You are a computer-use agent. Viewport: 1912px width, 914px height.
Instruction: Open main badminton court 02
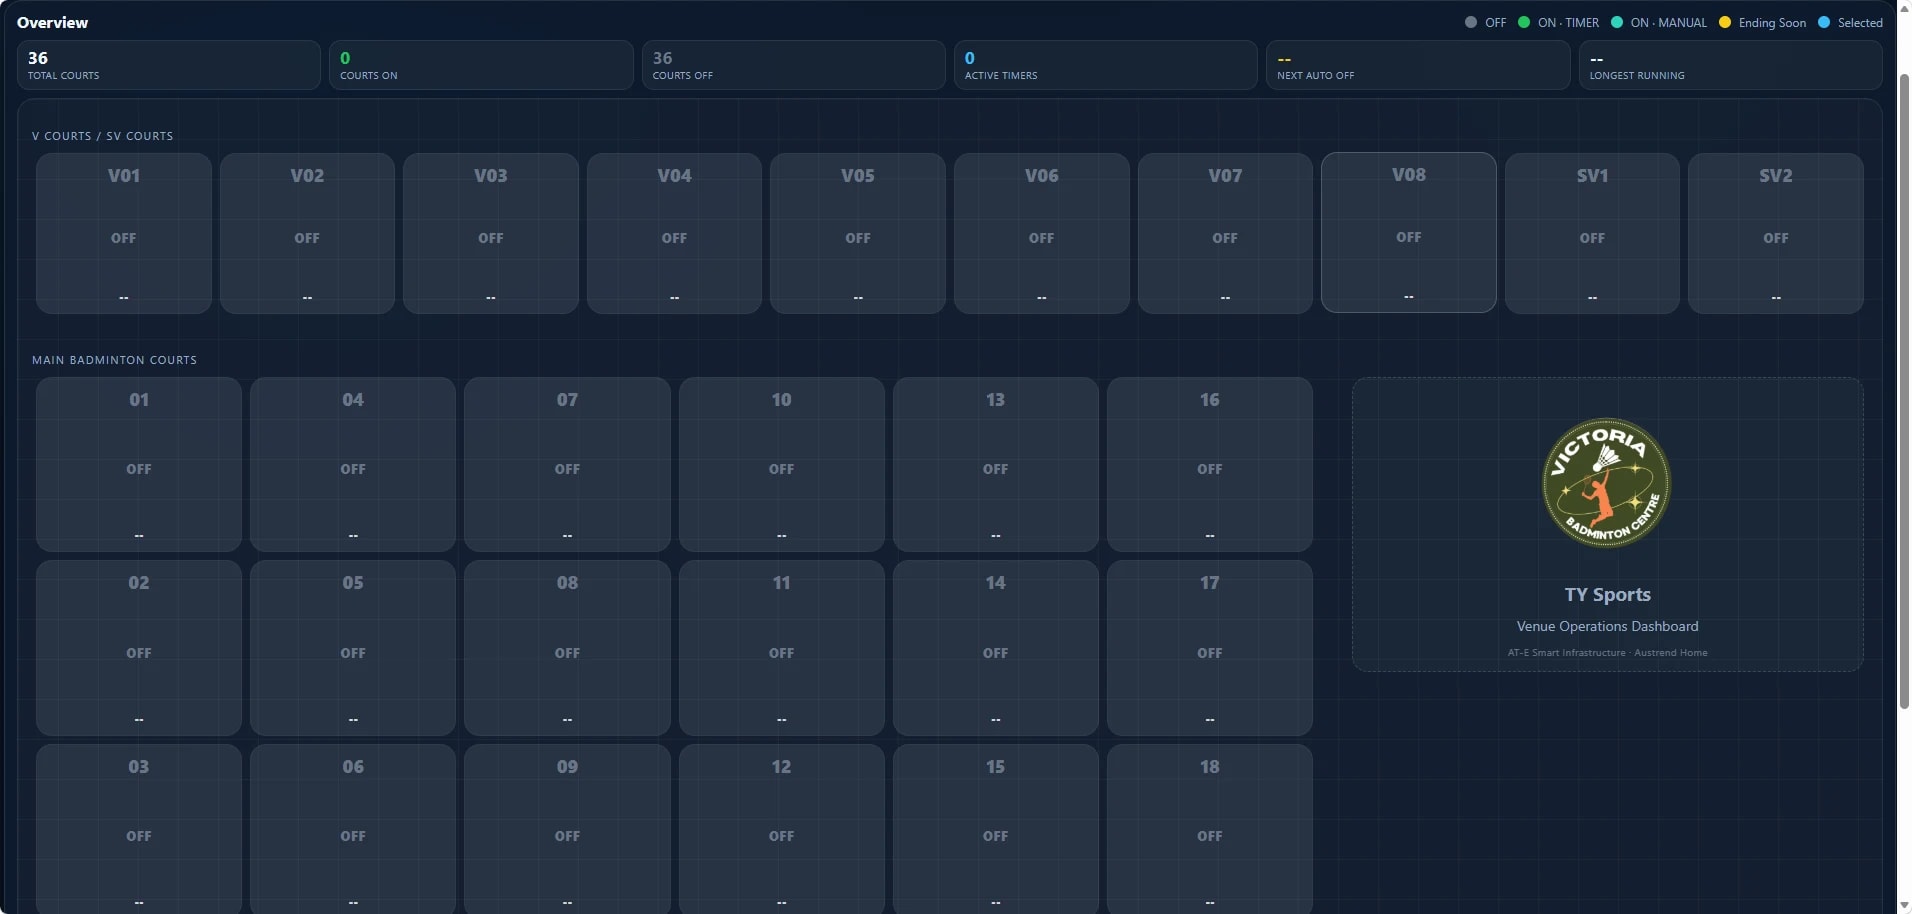click(139, 648)
